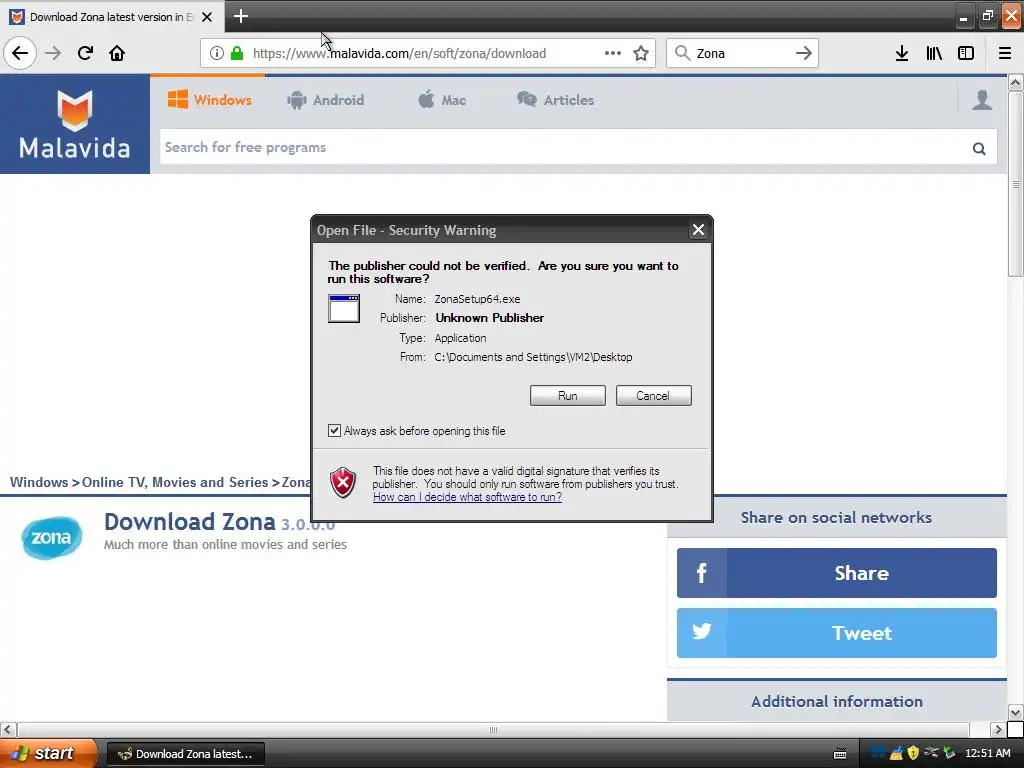Screen dimensions: 1024x768
Task: Click vertical scrollbar up arrow
Action: tap(1016, 83)
